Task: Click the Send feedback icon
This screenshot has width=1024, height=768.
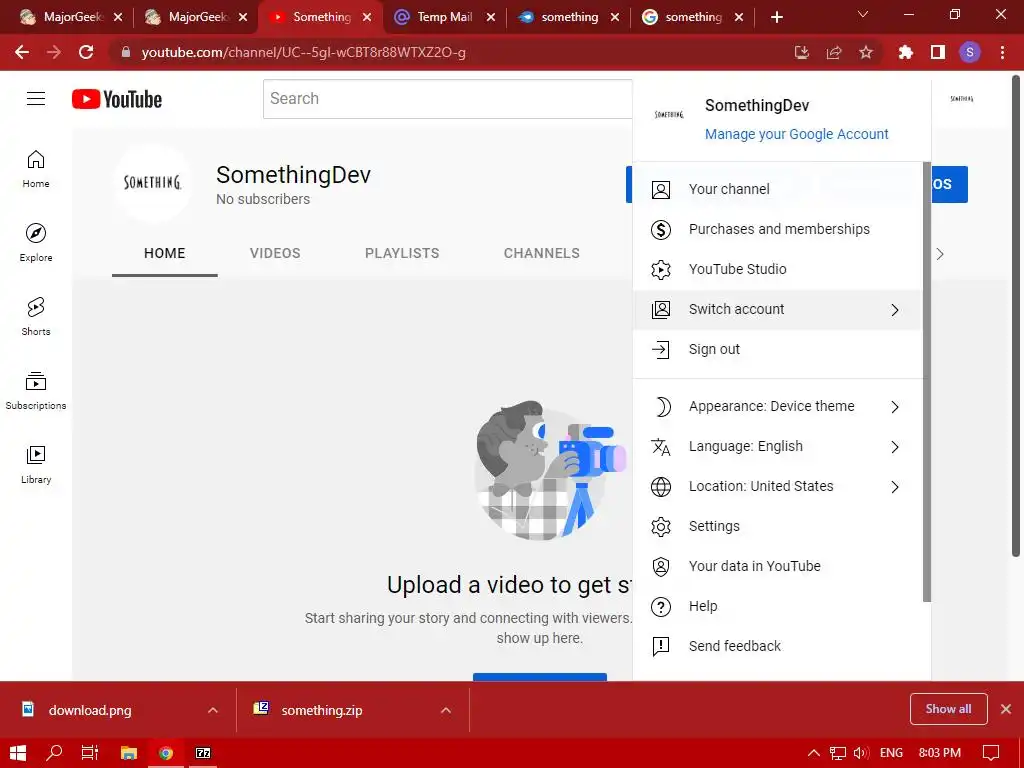Action: click(x=661, y=647)
